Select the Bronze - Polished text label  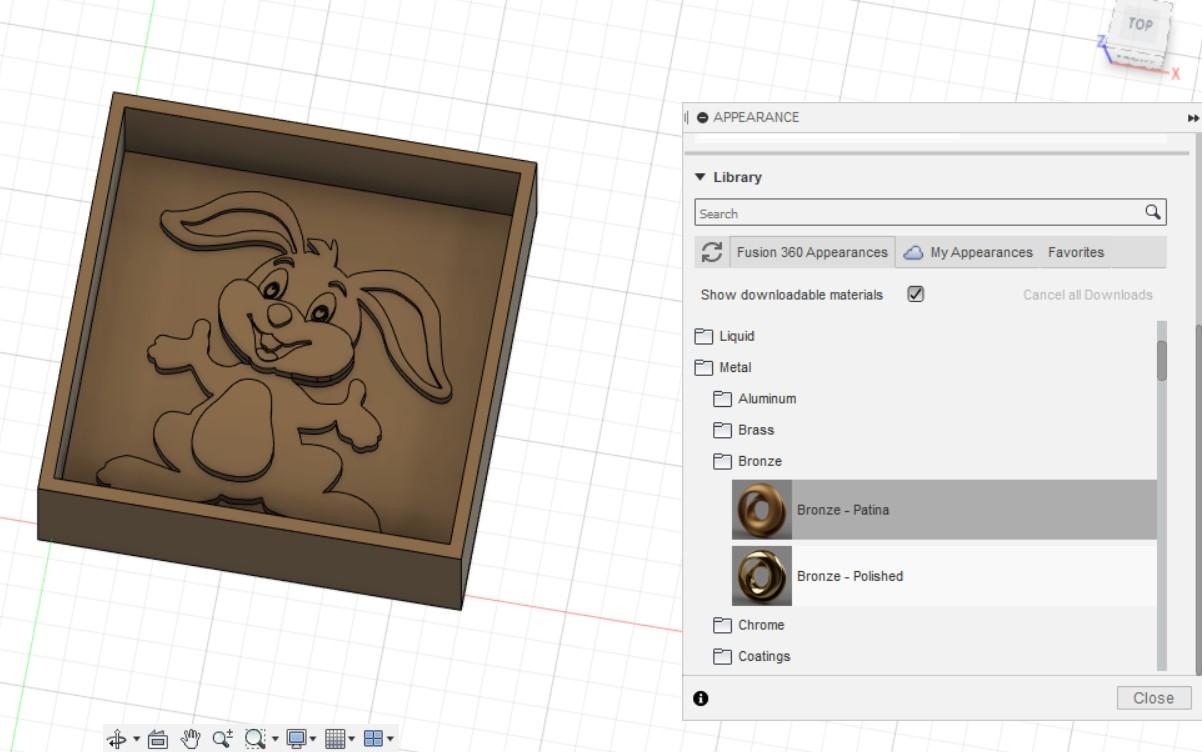click(850, 576)
